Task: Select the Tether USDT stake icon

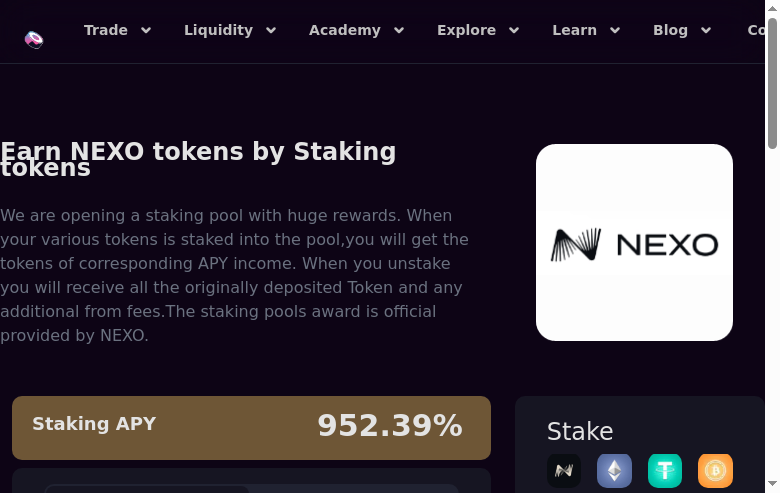Action: tap(665, 470)
